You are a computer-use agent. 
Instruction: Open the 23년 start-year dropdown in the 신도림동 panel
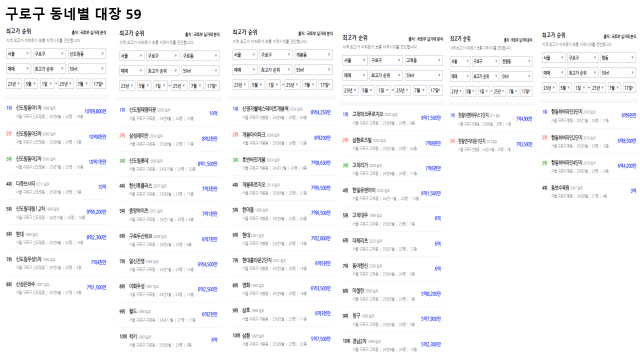[14, 84]
